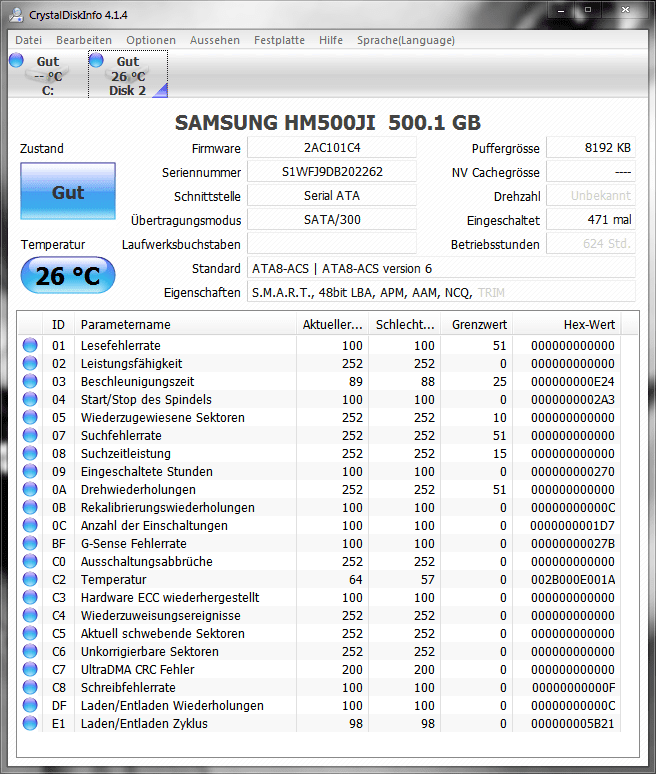Image resolution: width=656 pixels, height=774 pixels.
Task: Click status orb for Laden/Entladen Wiederholungen row
Action: (x=30, y=705)
